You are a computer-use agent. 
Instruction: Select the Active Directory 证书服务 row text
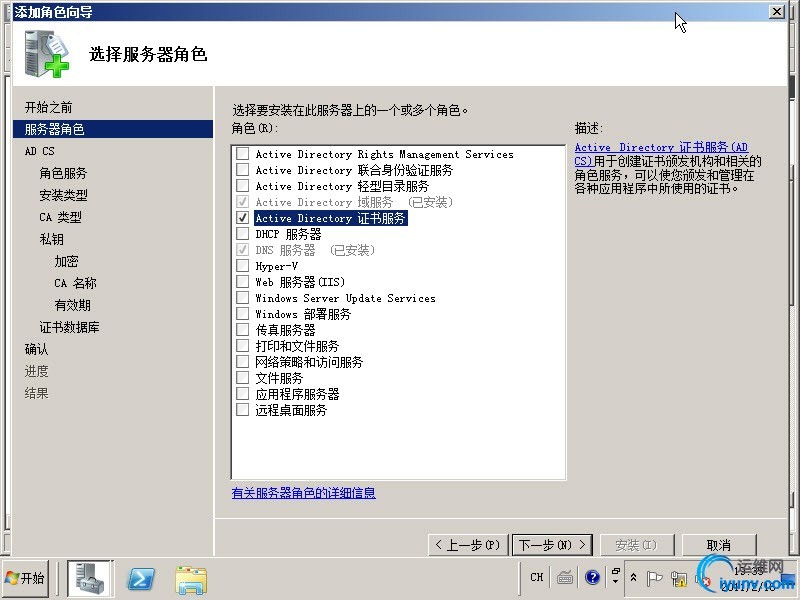coord(331,218)
